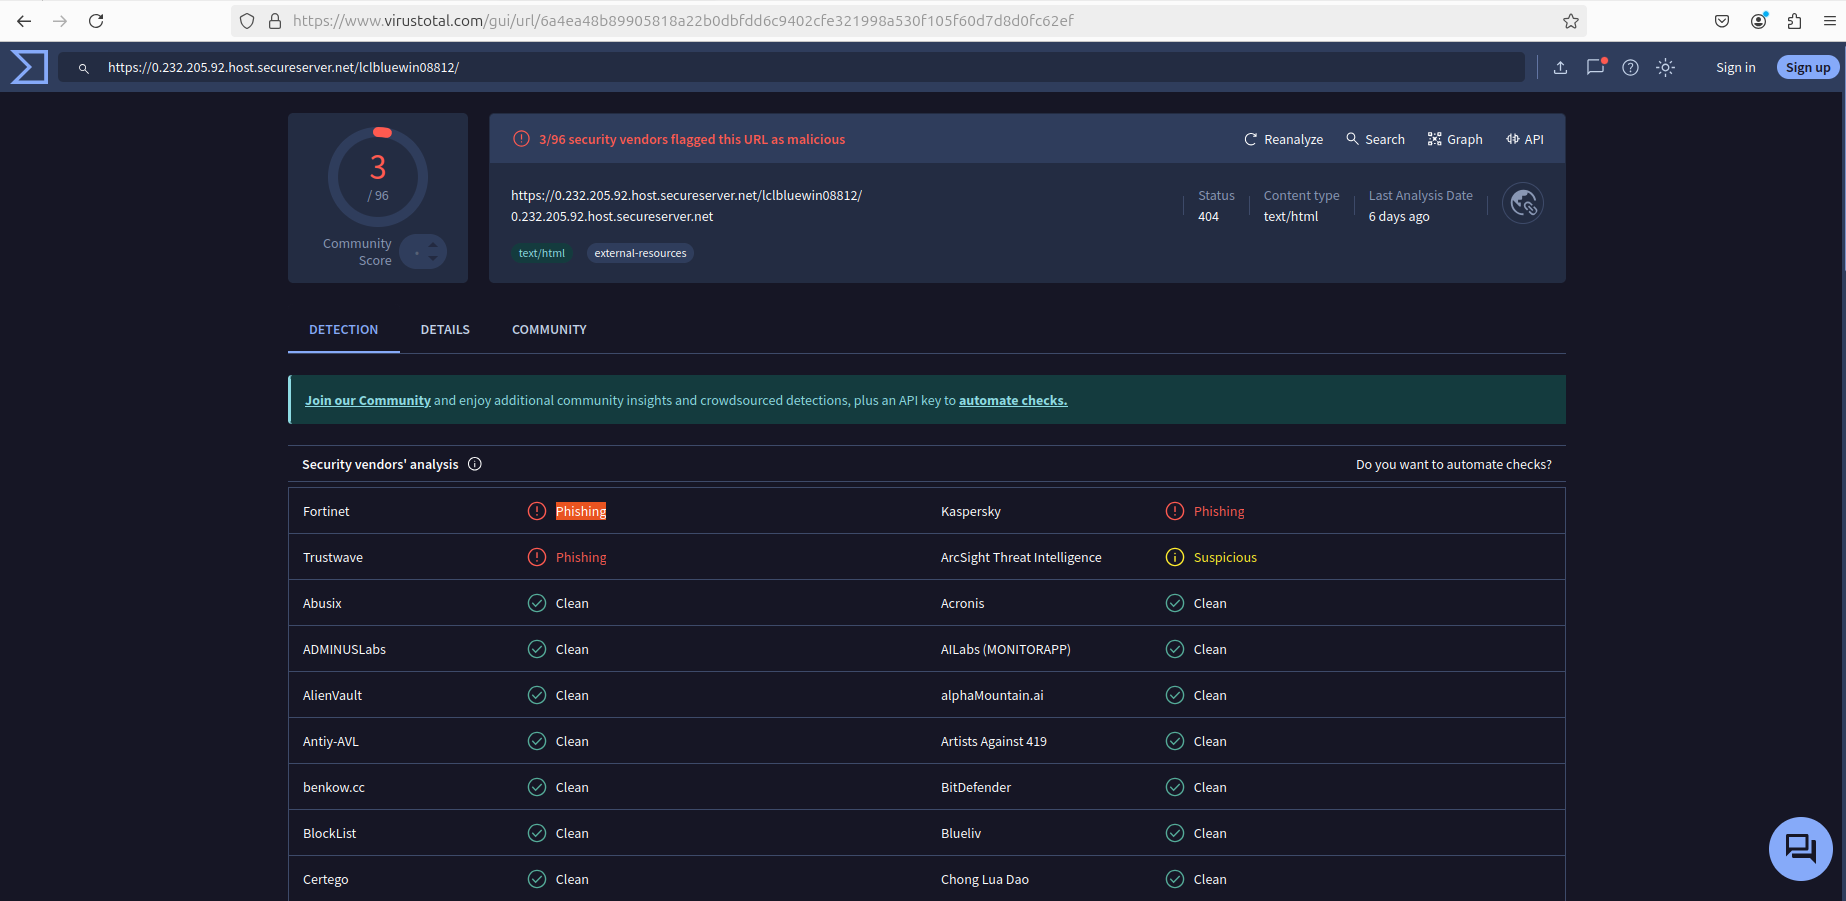Click the alphaMountain.ai vendor name
Image resolution: width=1846 pixels, height=901 pixels.
pos(992,695)
